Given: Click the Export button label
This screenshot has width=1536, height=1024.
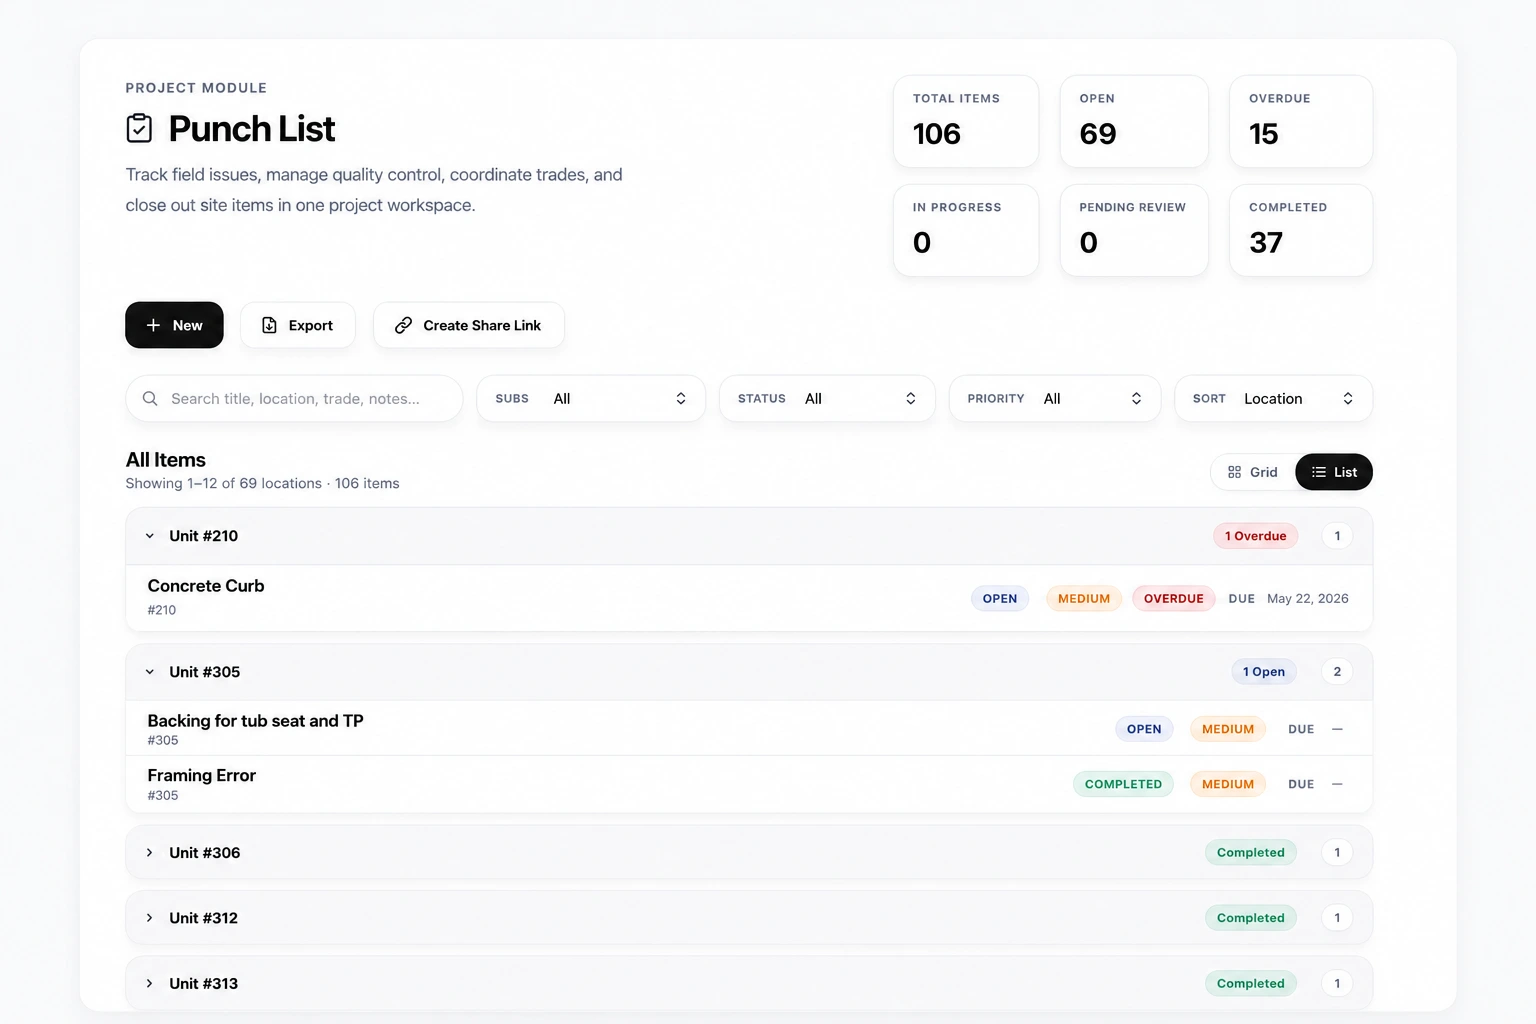Looking at the screenshot, I should coord(311,325).
